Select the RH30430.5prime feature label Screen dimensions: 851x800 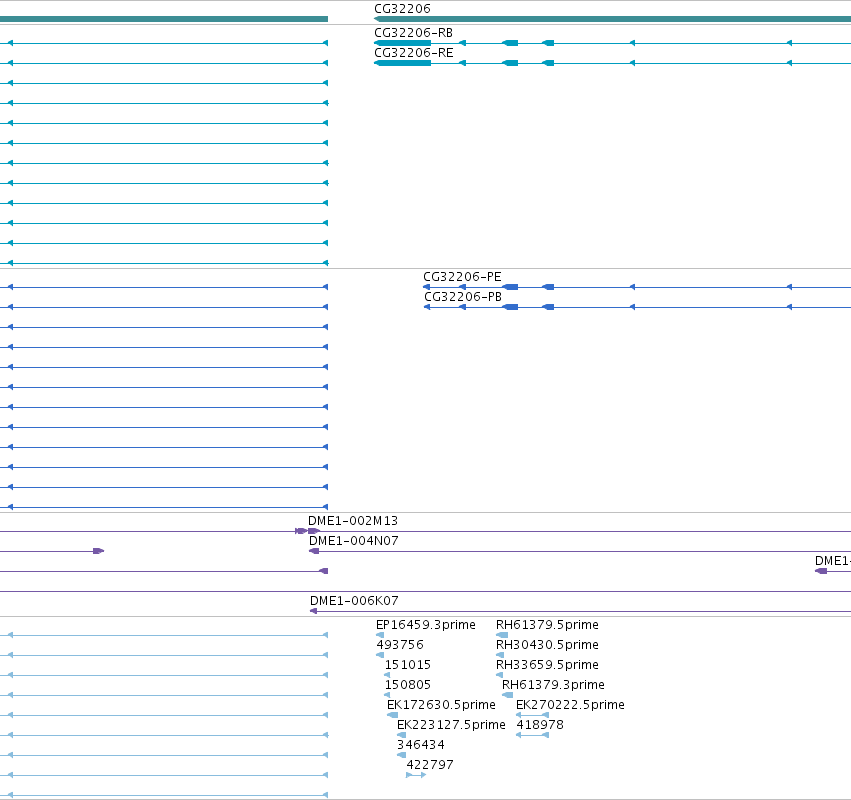point(547,645)
